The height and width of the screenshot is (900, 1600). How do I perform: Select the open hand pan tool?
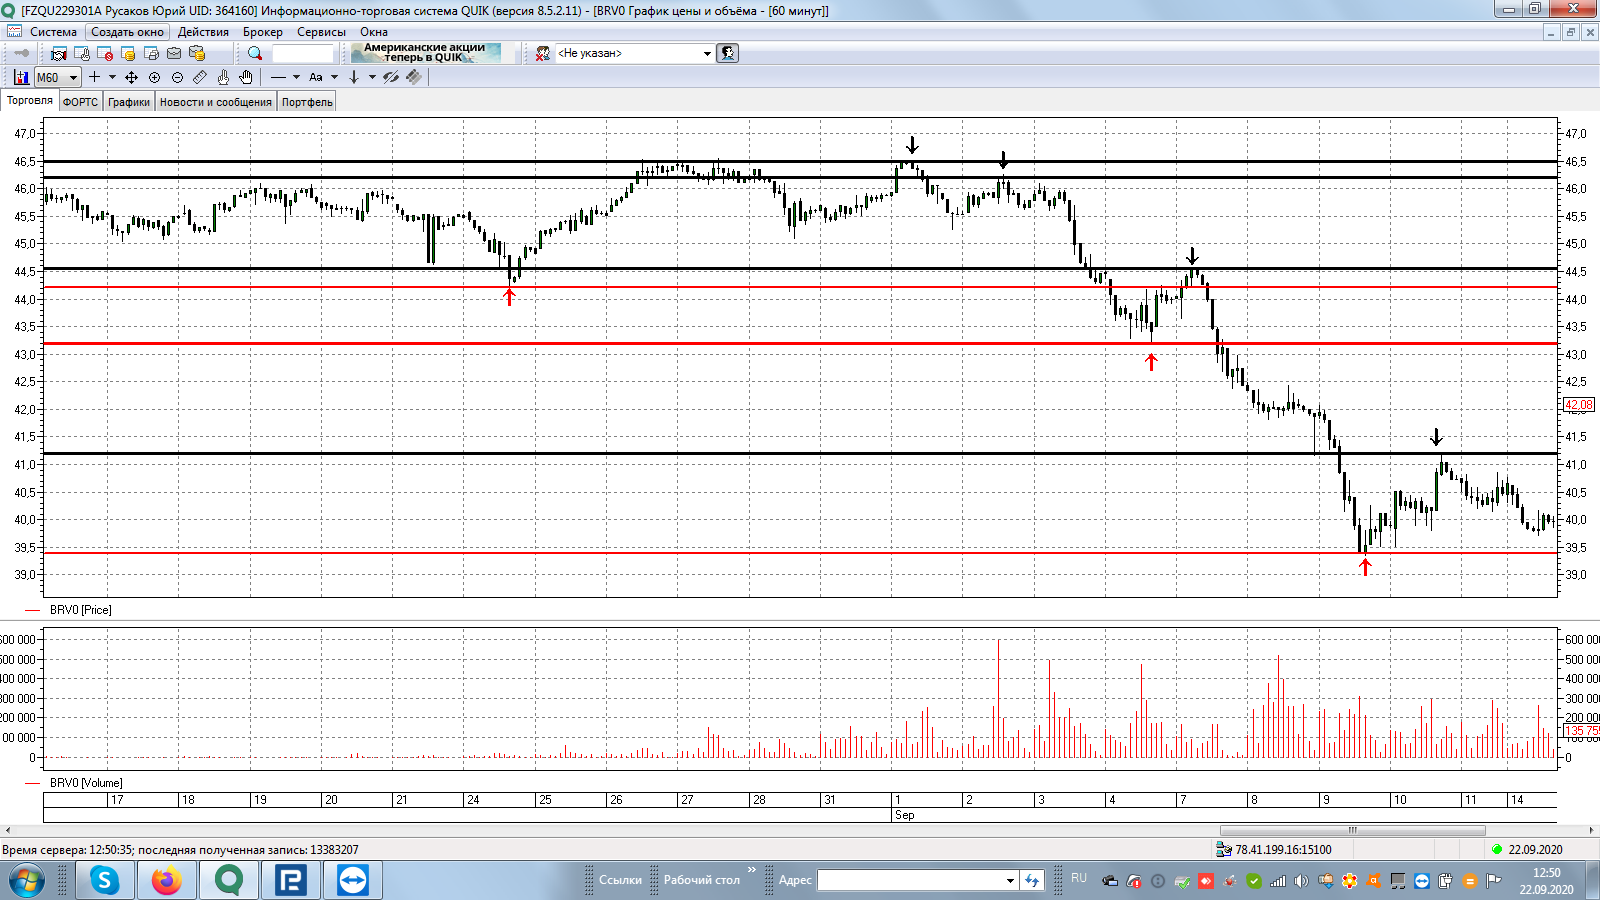click(x=246, y=77)
